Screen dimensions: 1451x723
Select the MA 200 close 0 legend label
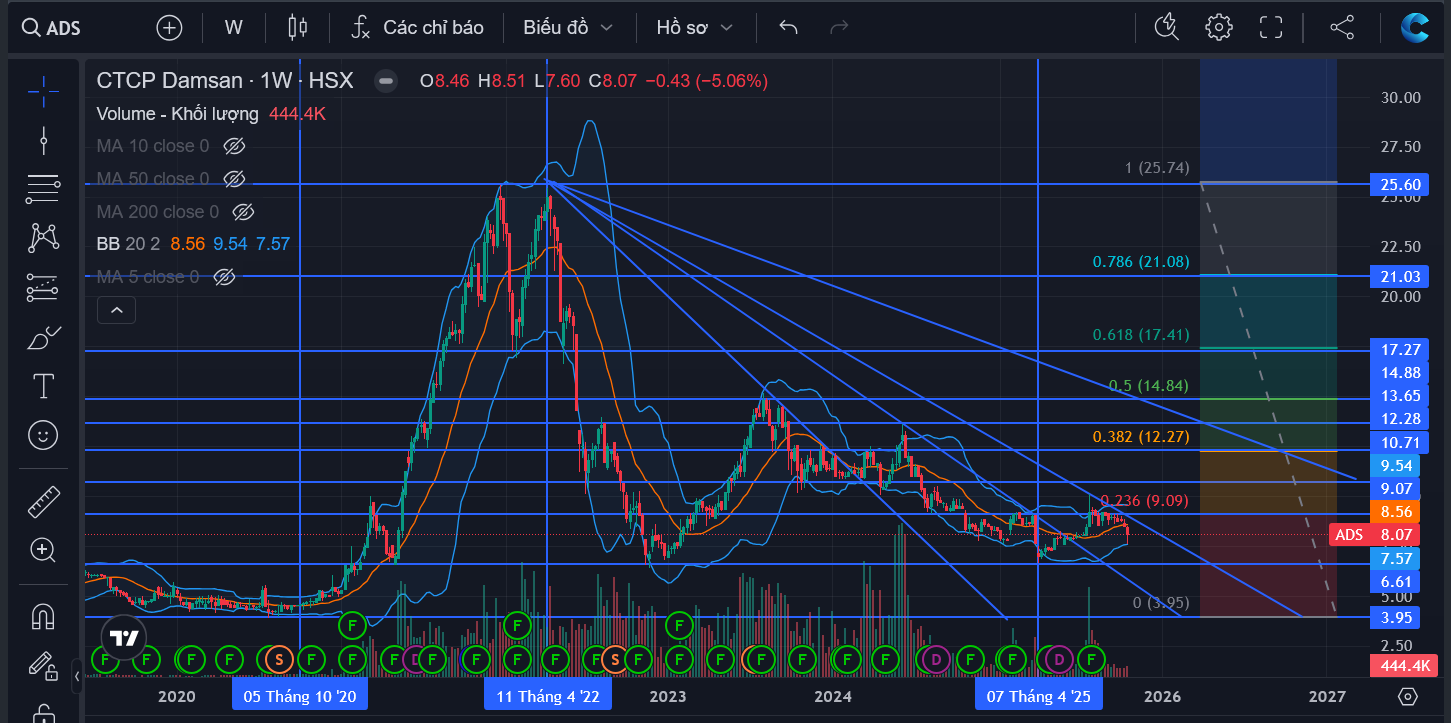tap(158, 212)
